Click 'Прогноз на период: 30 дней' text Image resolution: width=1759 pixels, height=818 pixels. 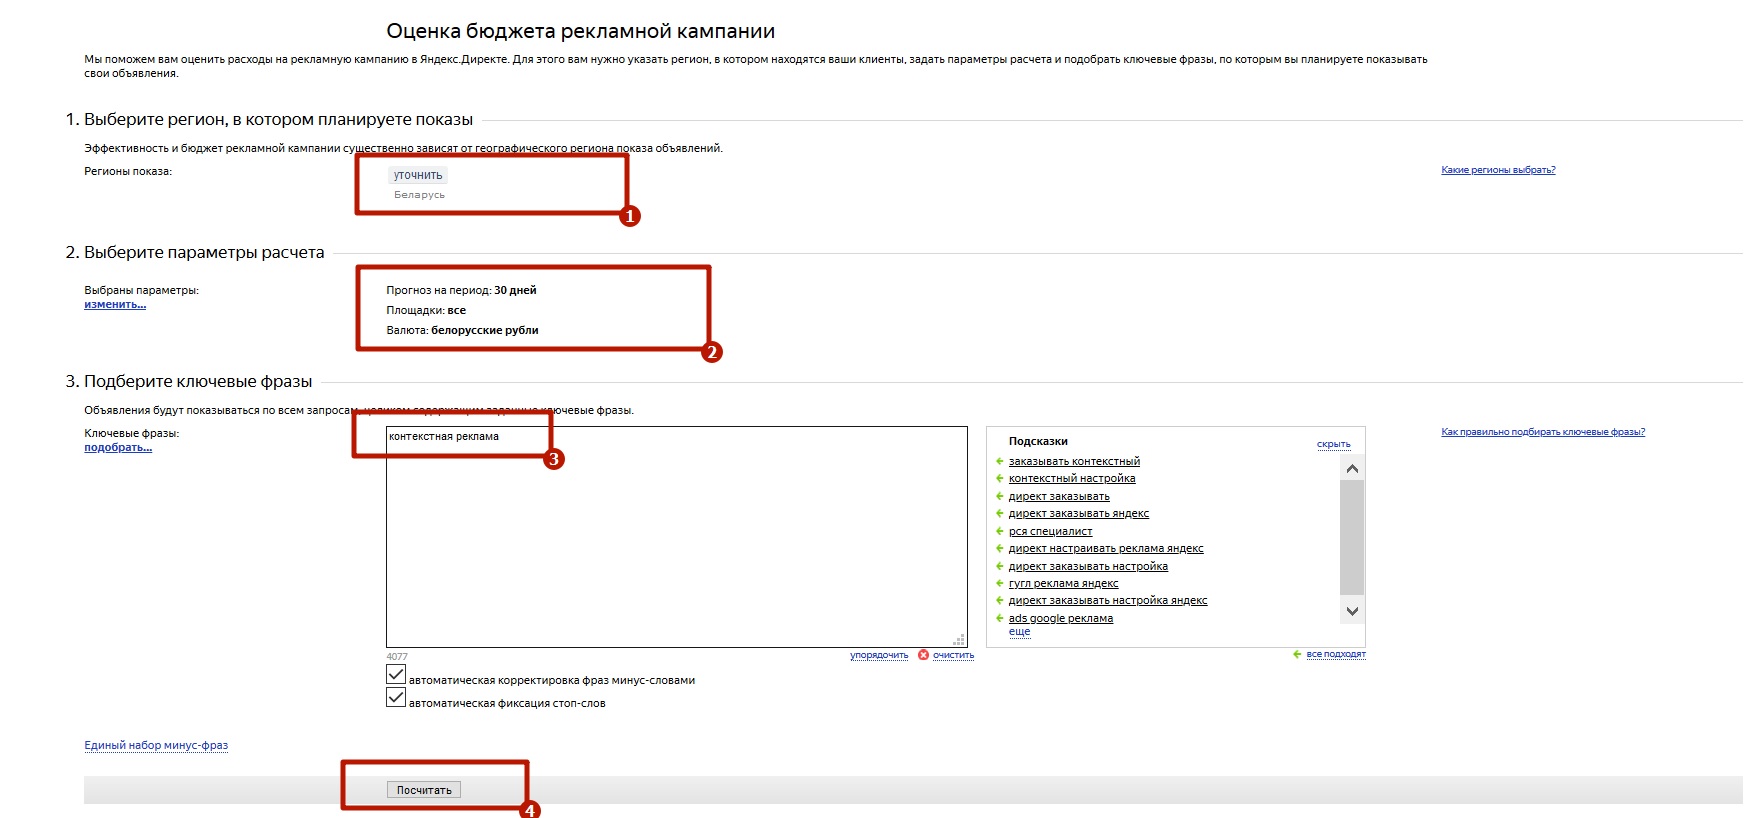coord(461,290)
